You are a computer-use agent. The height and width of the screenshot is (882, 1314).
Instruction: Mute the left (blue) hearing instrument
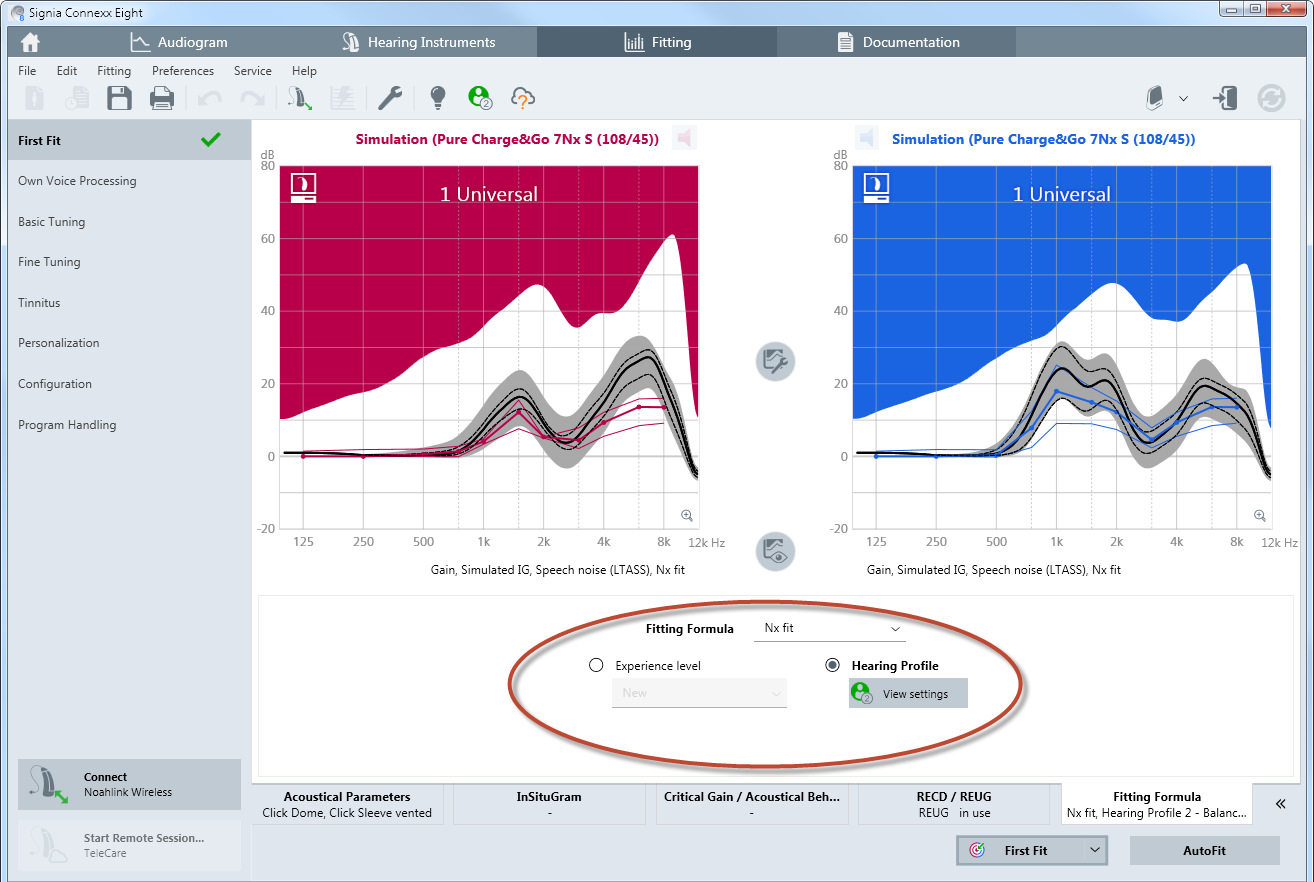(867, 138)
